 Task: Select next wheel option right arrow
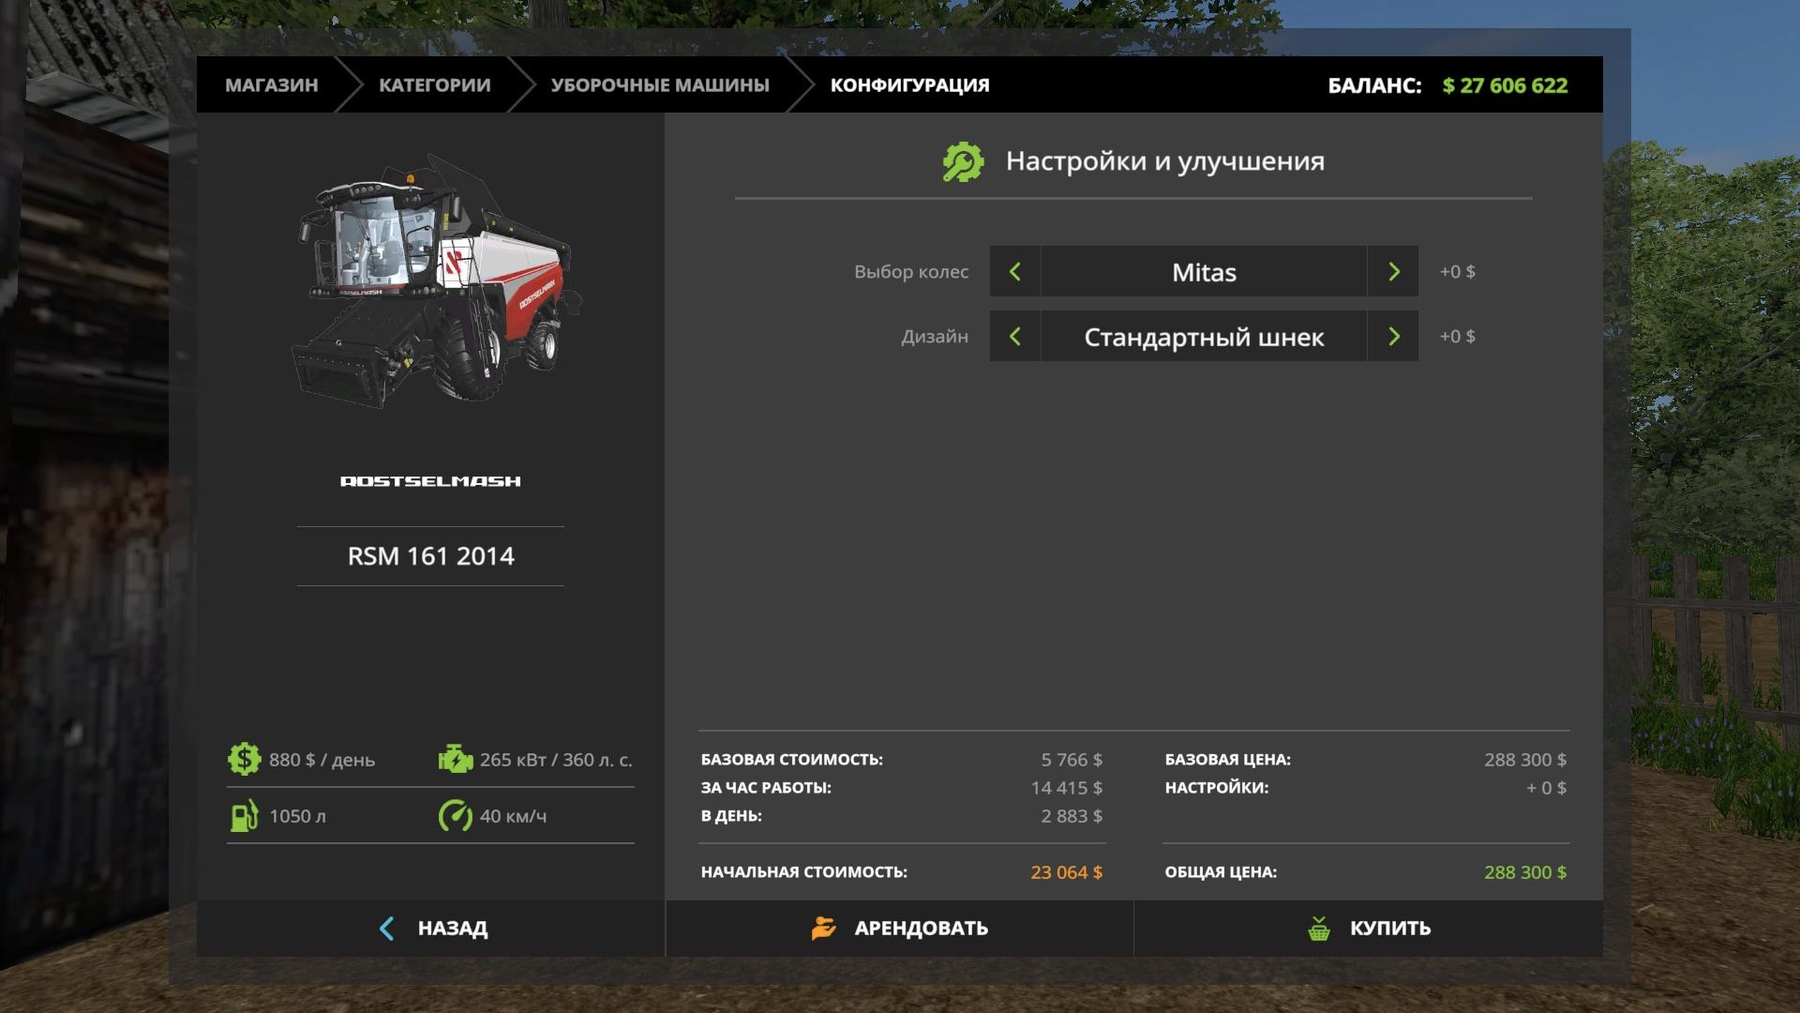point(1393,272)
